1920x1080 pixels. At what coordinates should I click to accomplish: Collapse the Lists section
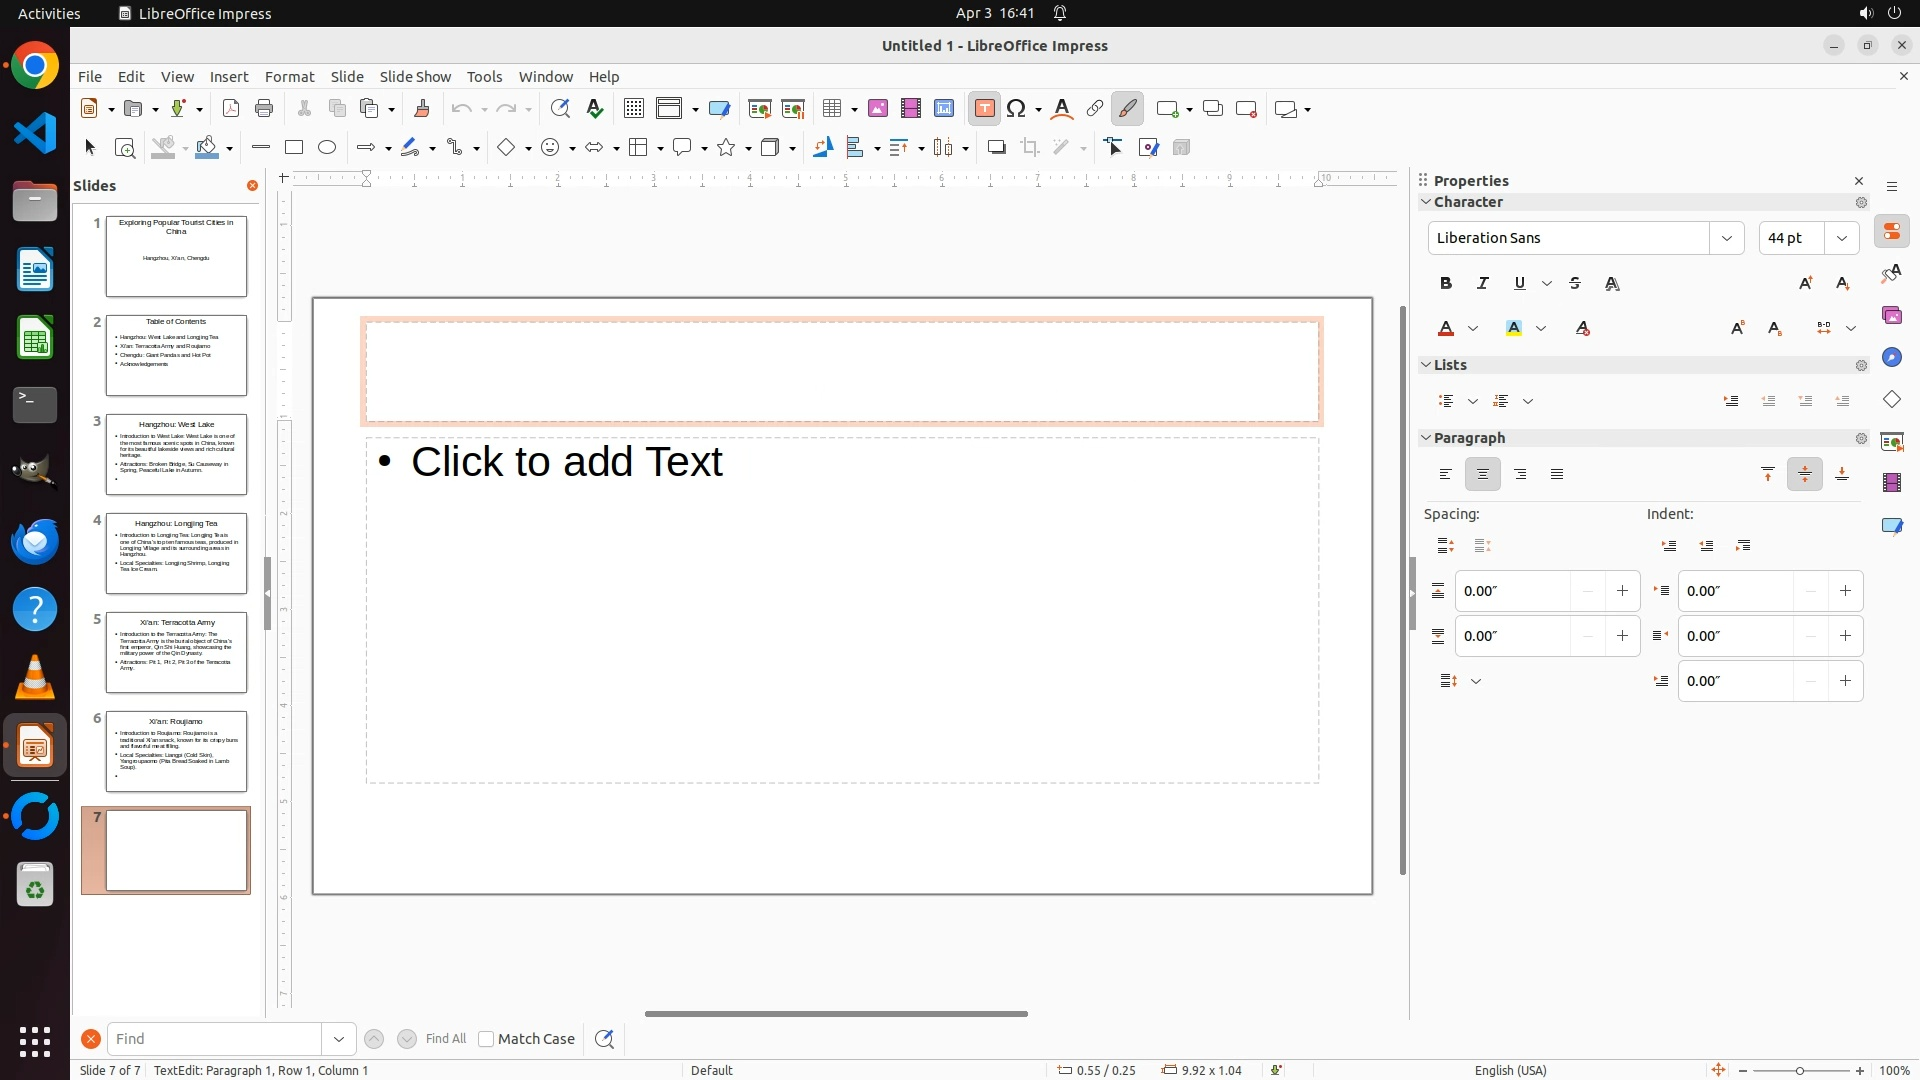click(x=1427, y=365)
